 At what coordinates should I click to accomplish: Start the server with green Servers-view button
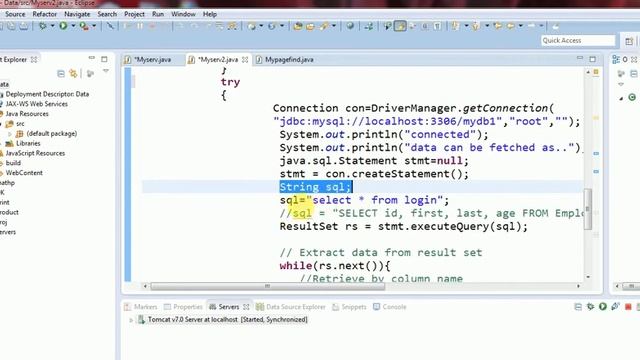(602, 306)
